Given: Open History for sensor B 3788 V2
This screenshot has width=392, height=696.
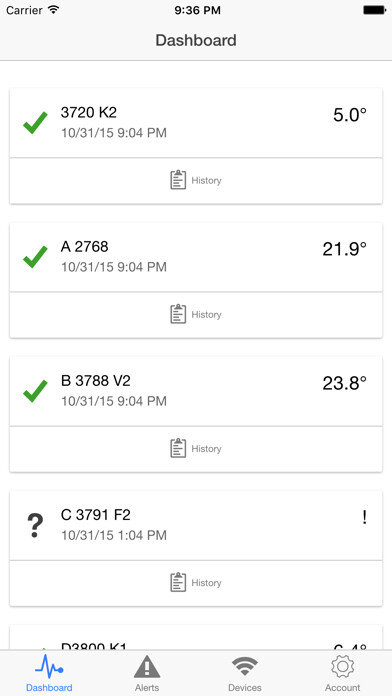Looking at the screenshot, I should pyautogui.click(x=196, y=448).
